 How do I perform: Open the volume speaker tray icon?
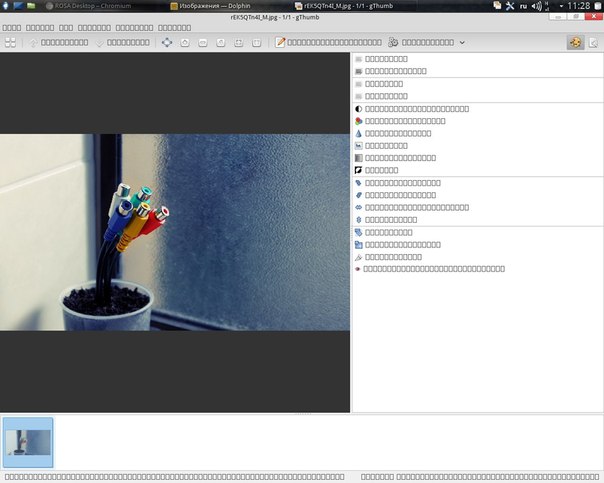tap(536, 6)
